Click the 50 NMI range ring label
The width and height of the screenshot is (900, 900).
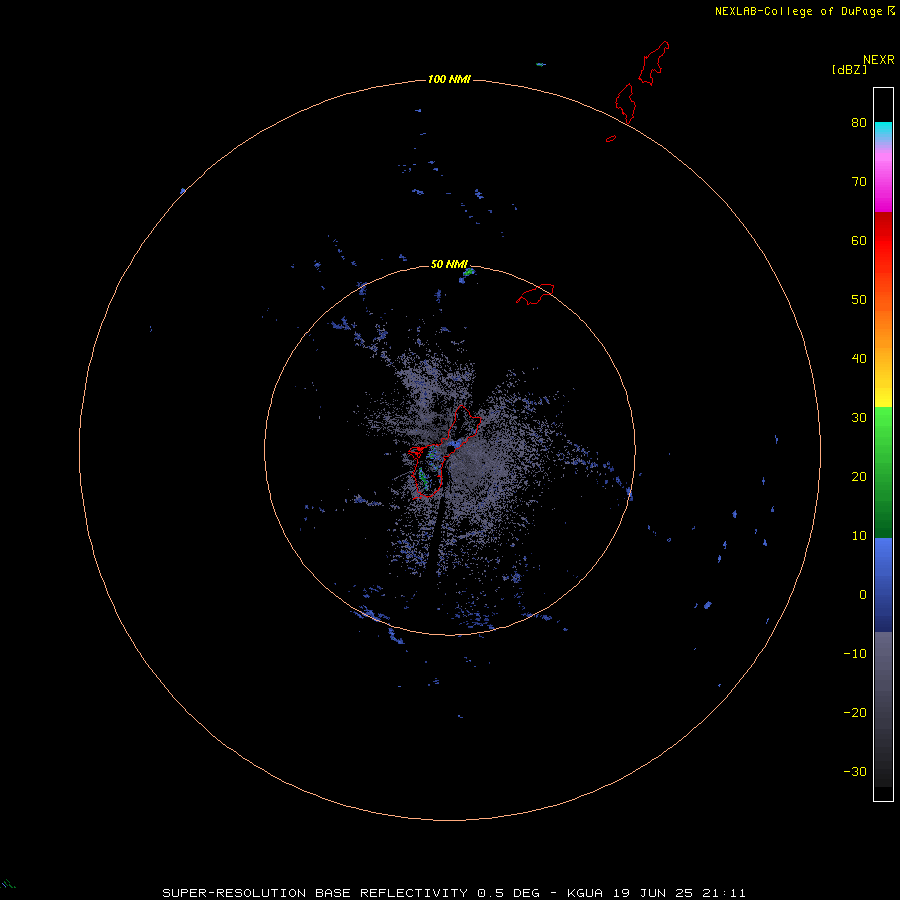(449, 264)
